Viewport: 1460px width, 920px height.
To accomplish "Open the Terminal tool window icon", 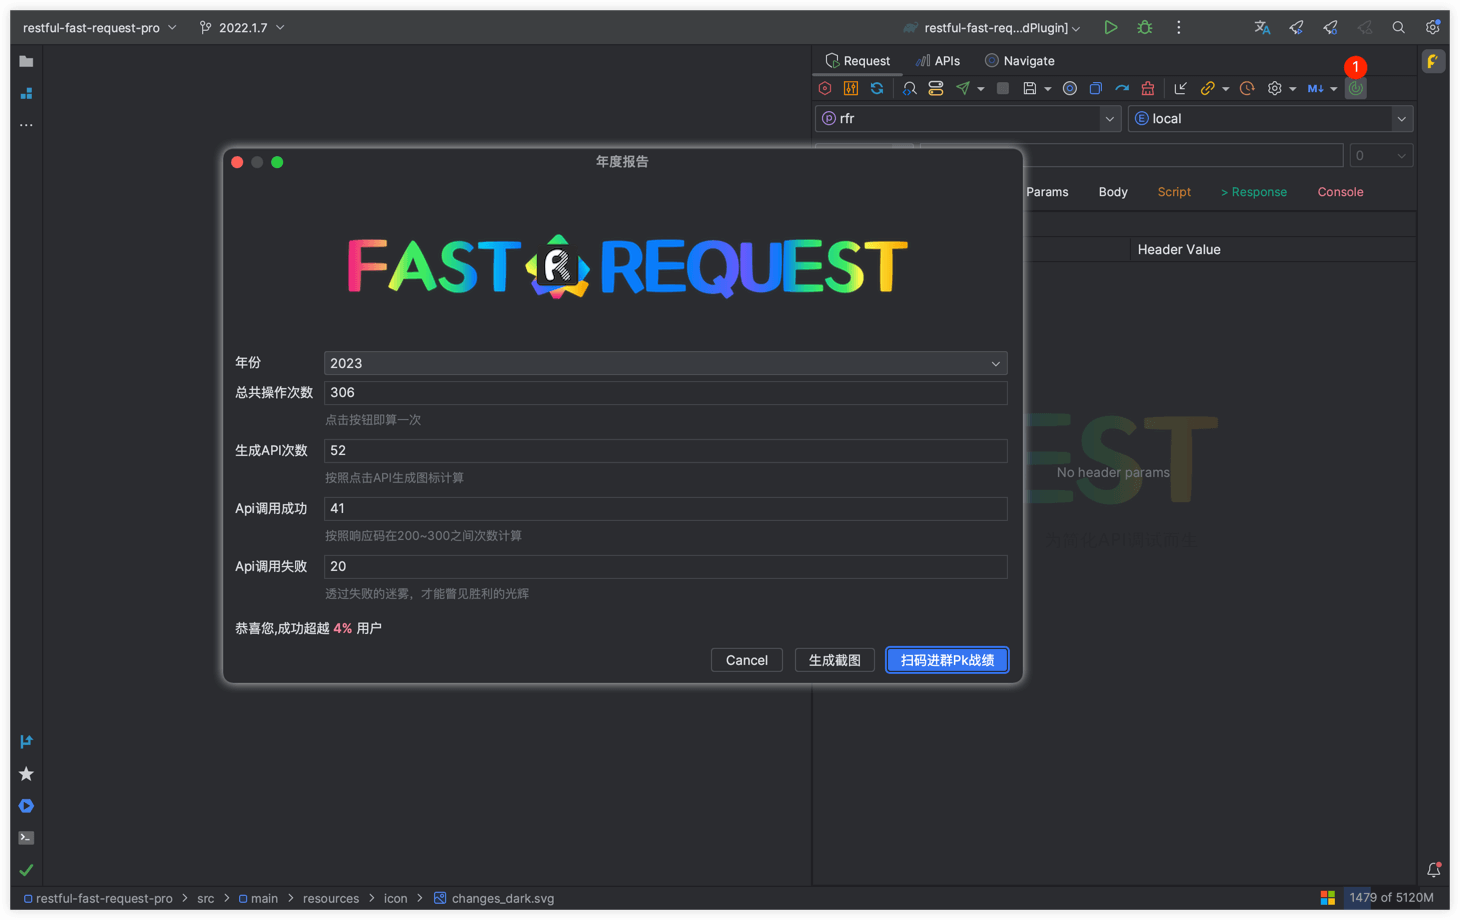I will point(26,838).
